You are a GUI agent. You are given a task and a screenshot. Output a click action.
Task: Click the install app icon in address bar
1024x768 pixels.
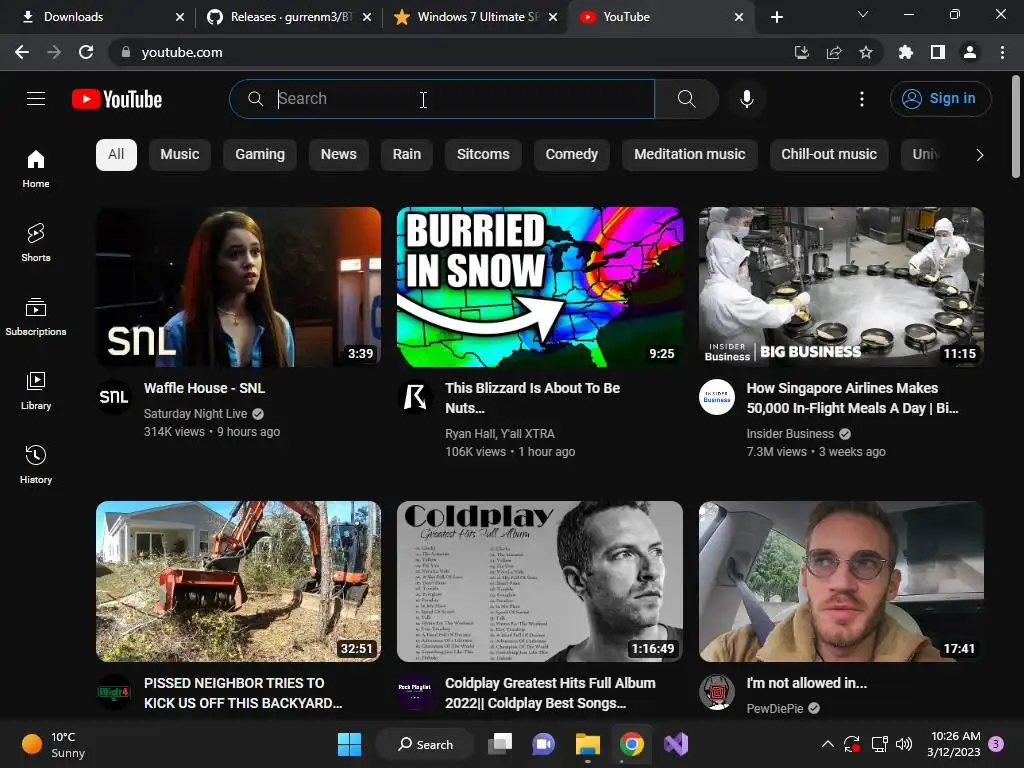point(802,52)
